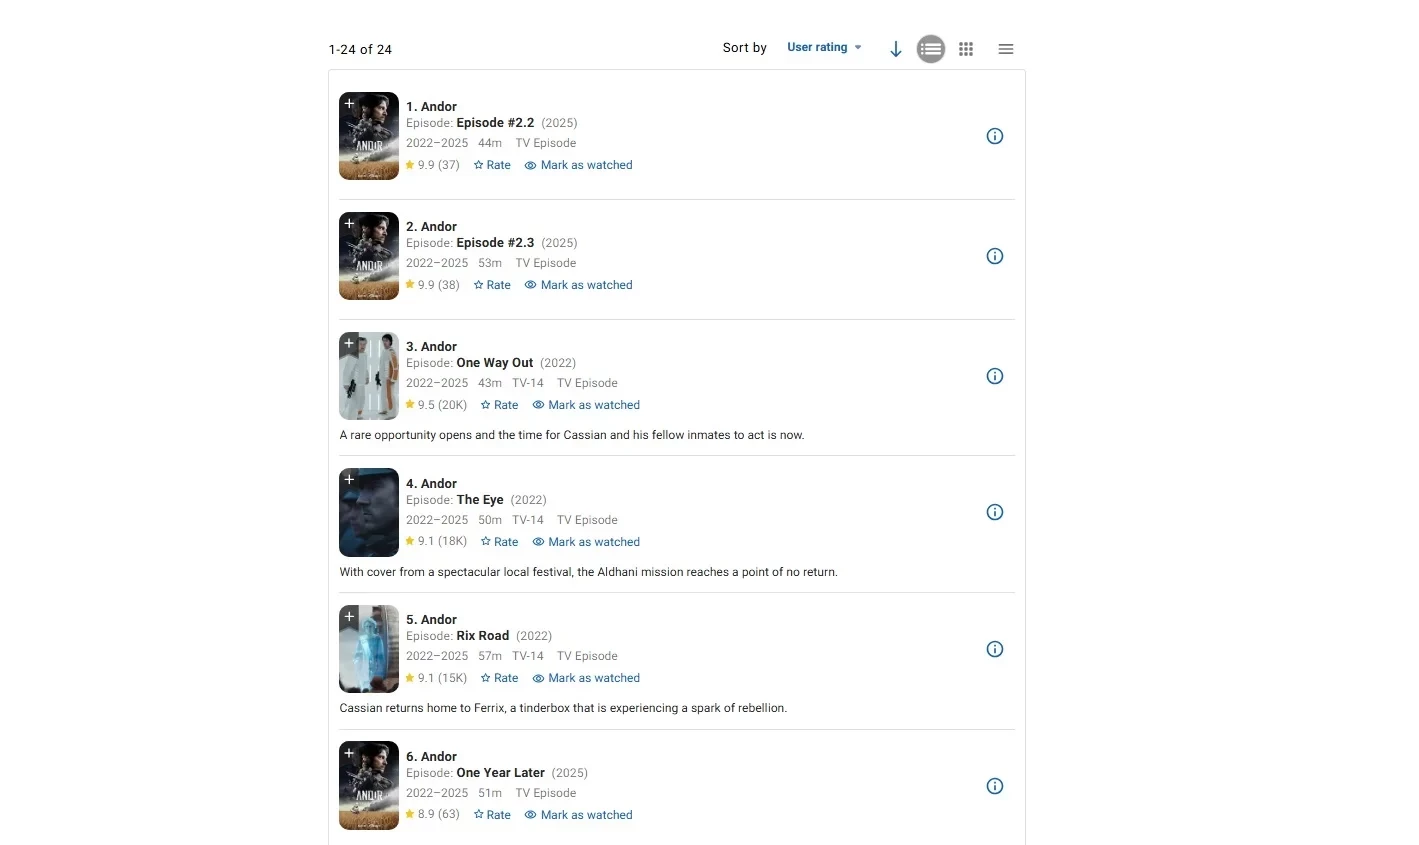
Task: Select the detailed list view toggle
Action: [931, 49]
